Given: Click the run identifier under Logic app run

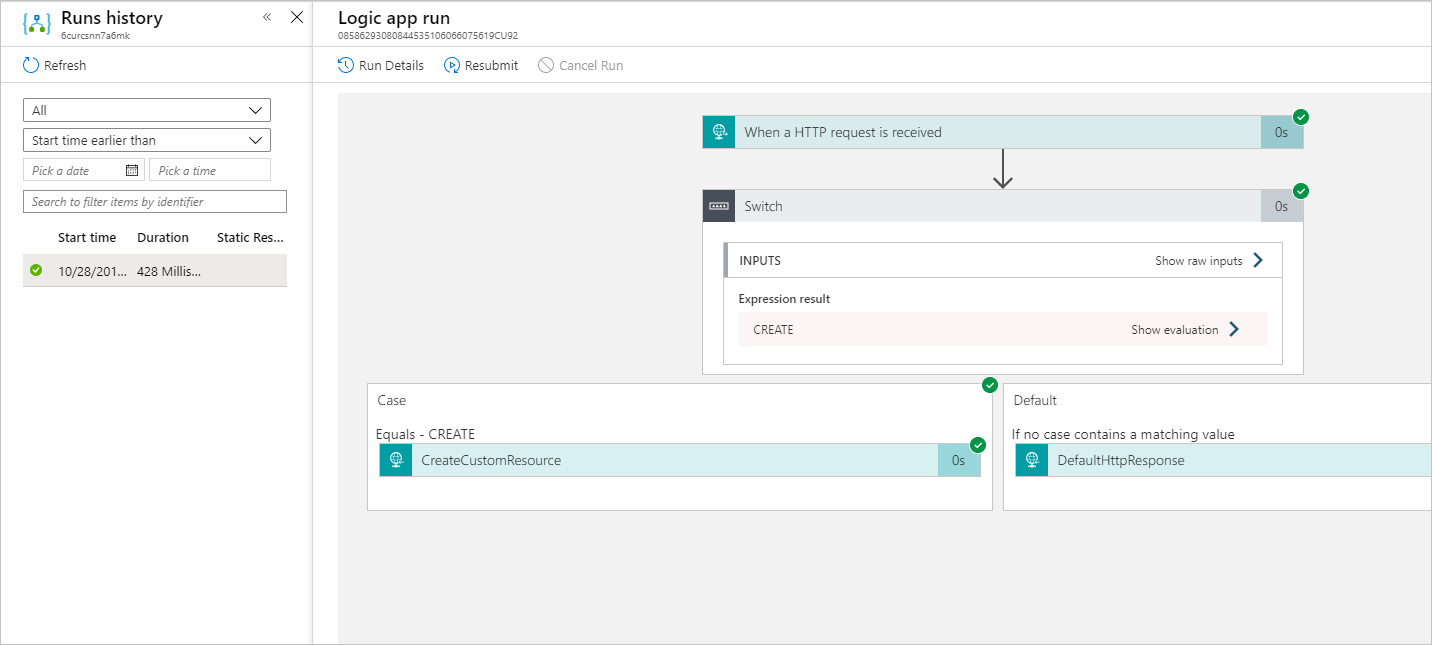Looking at the screenshot, I should 427,36.
